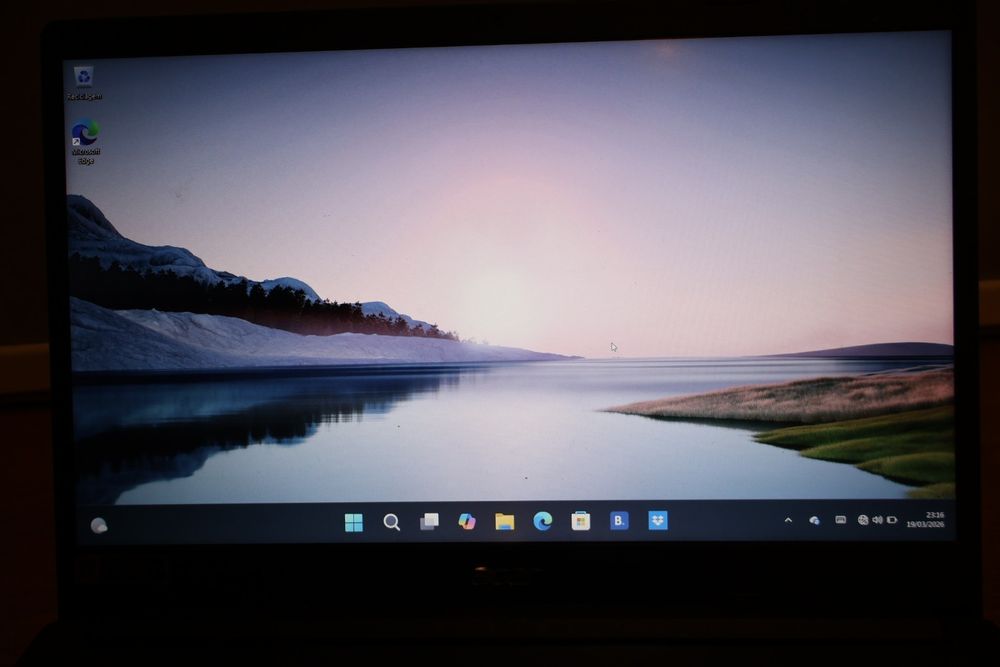Expand the hidden system tray icons
This screenshot has width=1000, height=667.
[788, 520]
